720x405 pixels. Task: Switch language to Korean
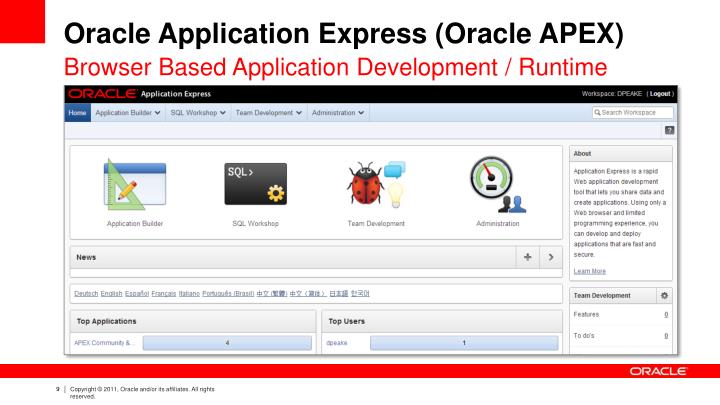pos(360,293)
